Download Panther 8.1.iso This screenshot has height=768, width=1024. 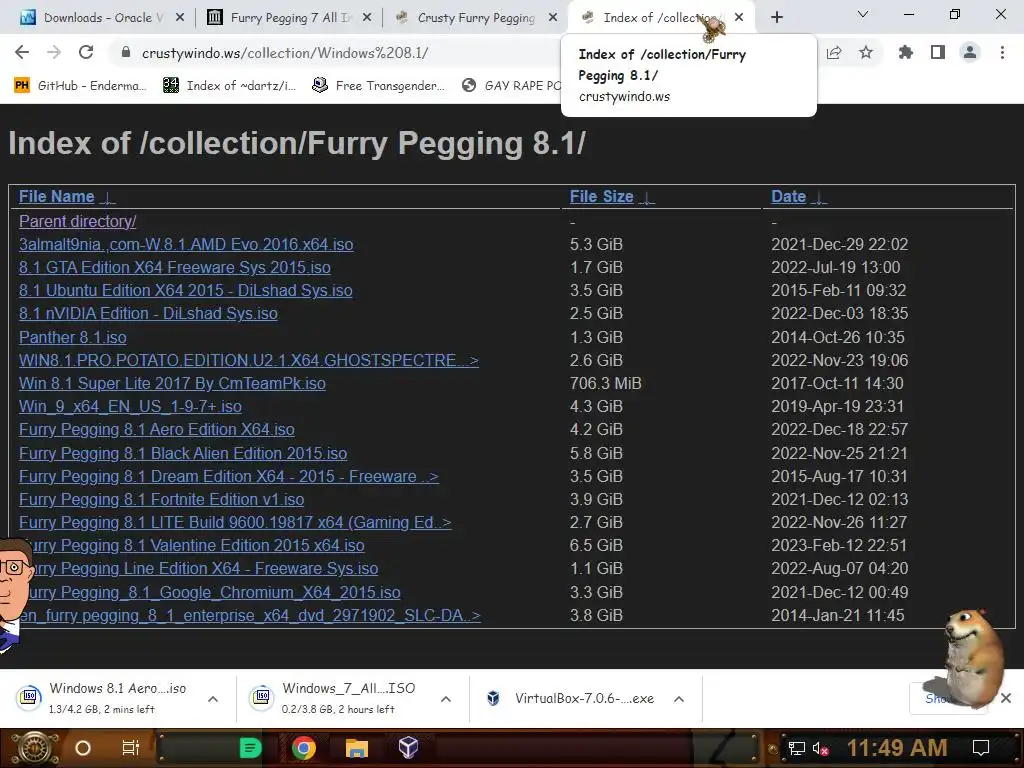pos(72,337)
